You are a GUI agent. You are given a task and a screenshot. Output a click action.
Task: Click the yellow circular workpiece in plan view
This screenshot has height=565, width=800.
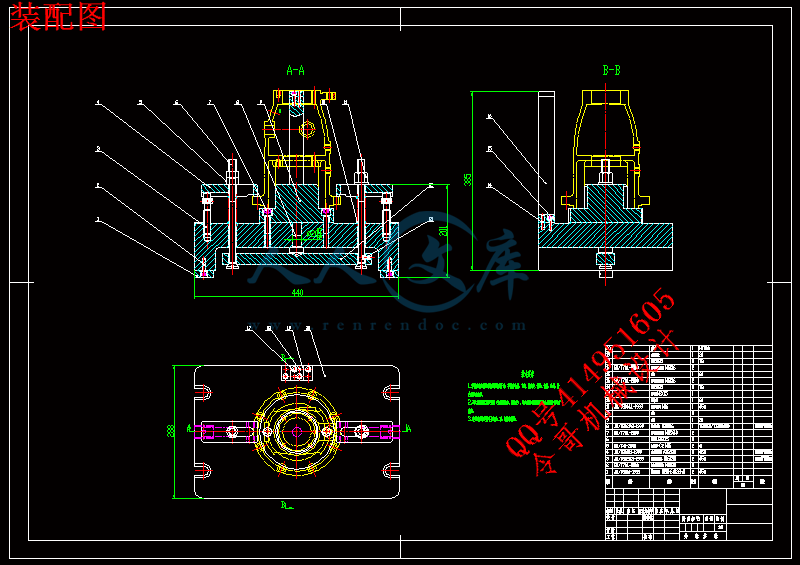(x=297, y=432)
